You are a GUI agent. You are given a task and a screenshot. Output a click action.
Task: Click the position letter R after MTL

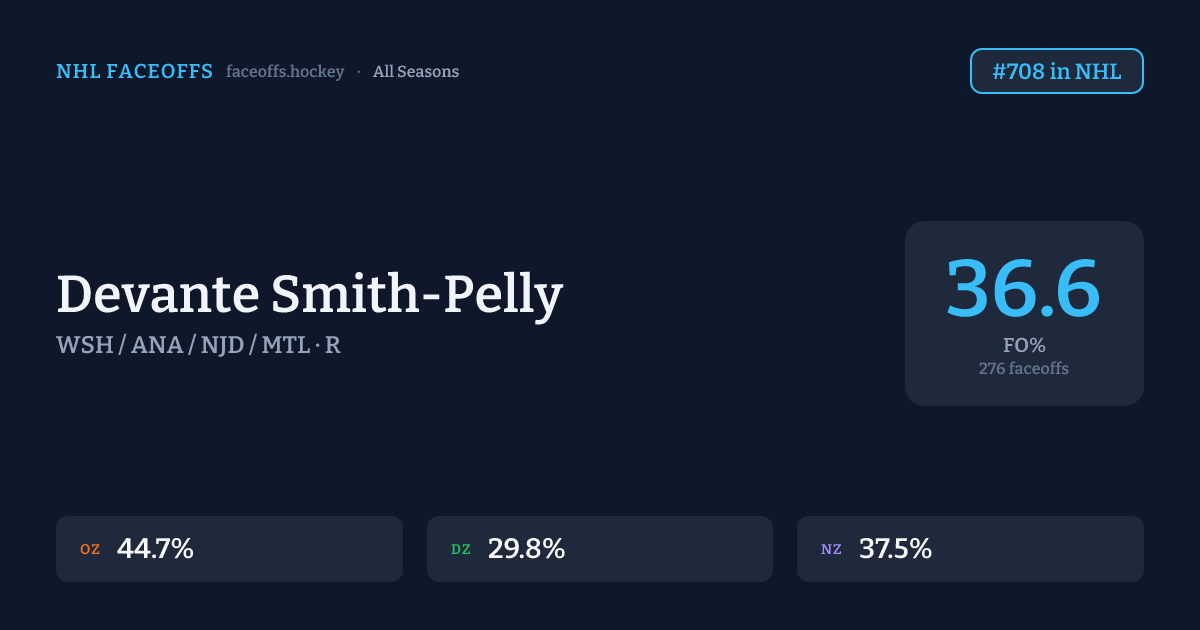[333, 345]
